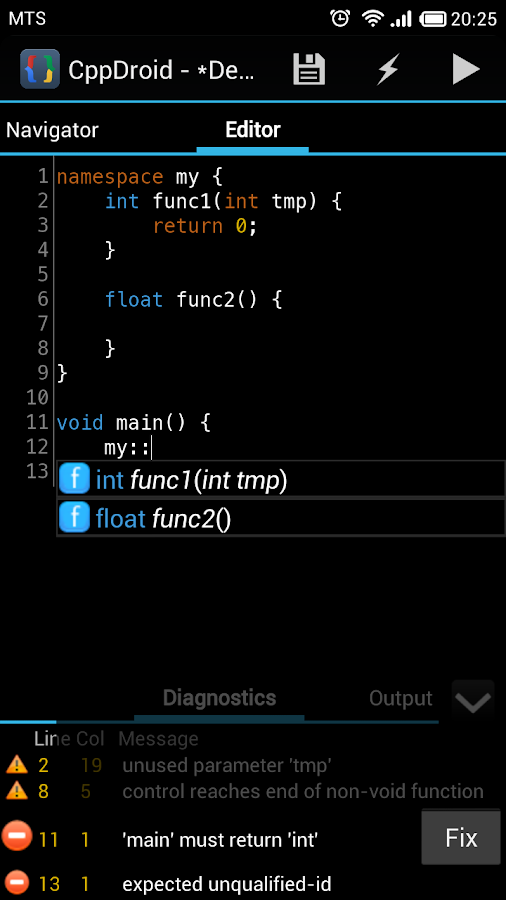Choose 'float func2()' autocomplete suggestion
The width and height of the screenshot is (506, 900).
281,518
